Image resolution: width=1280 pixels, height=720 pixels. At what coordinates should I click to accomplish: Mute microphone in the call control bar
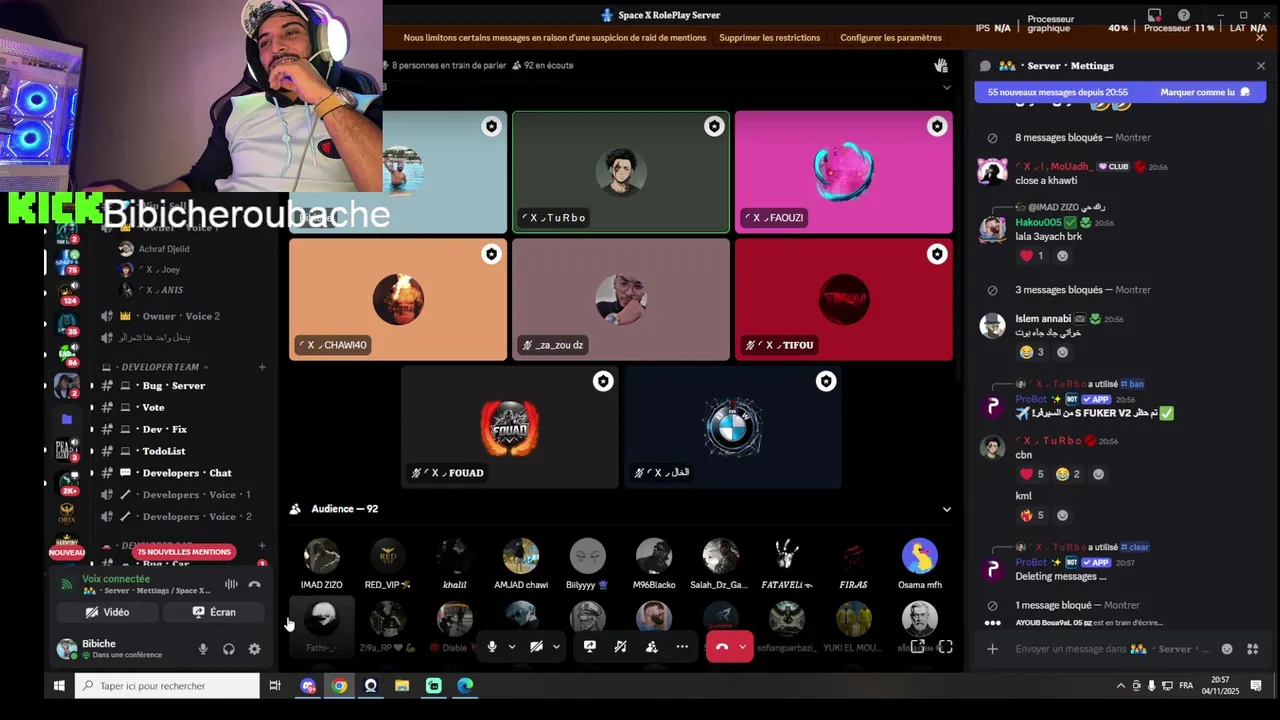coord(491,647)
